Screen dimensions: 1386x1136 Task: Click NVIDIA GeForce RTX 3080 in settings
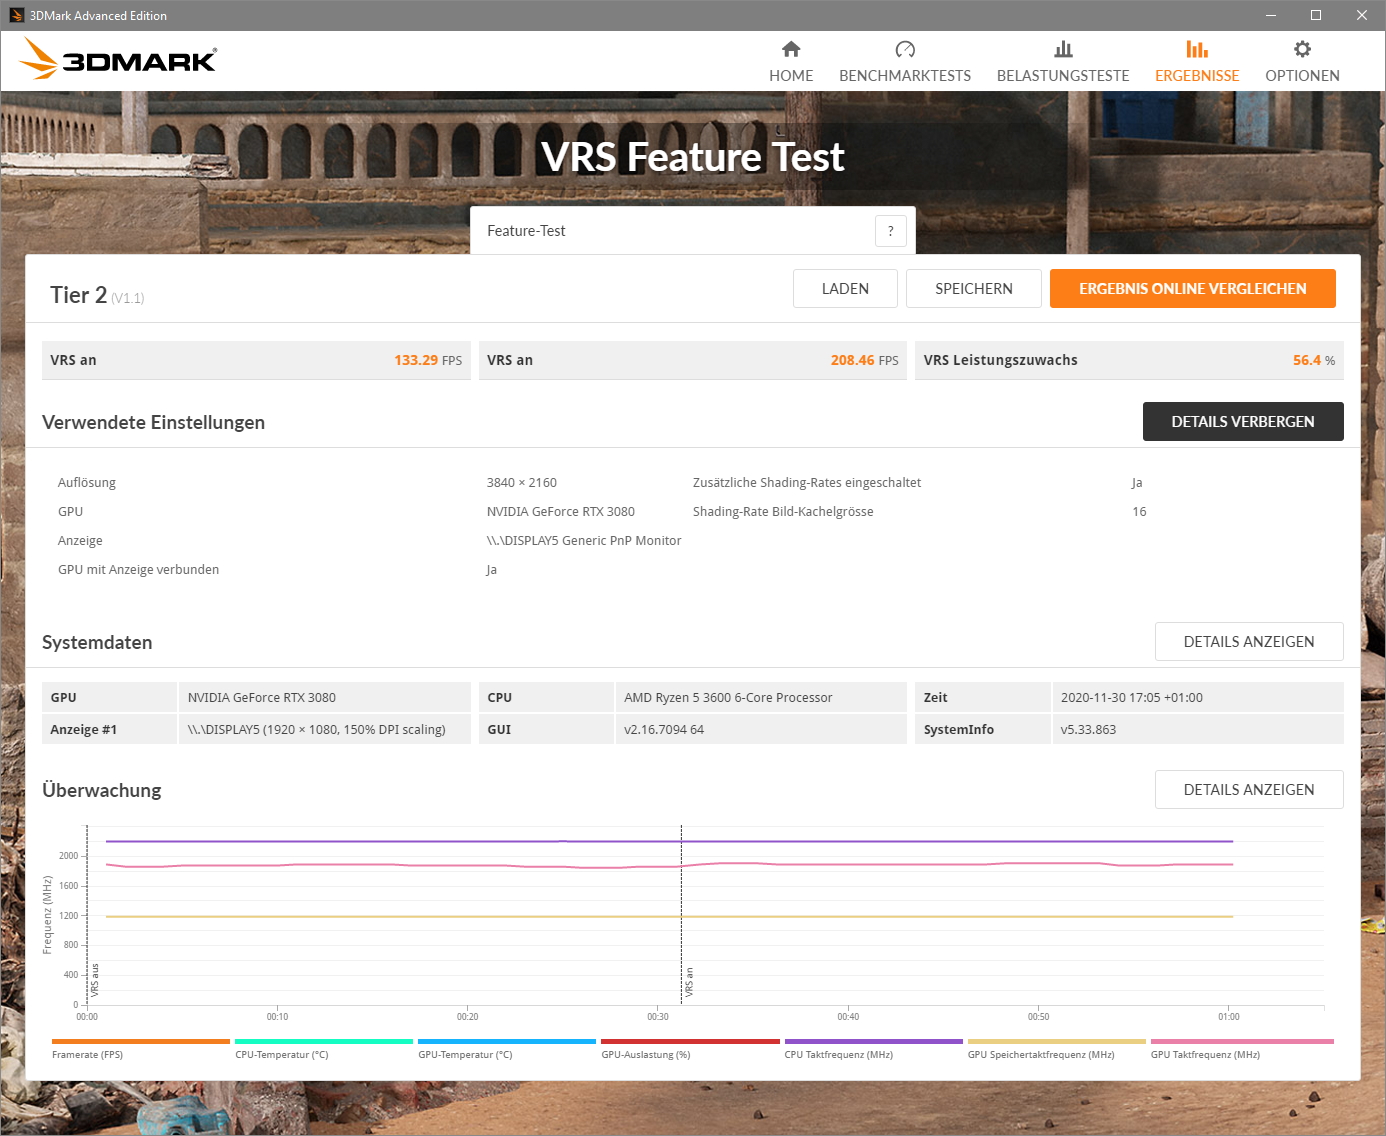pos(561,511)
